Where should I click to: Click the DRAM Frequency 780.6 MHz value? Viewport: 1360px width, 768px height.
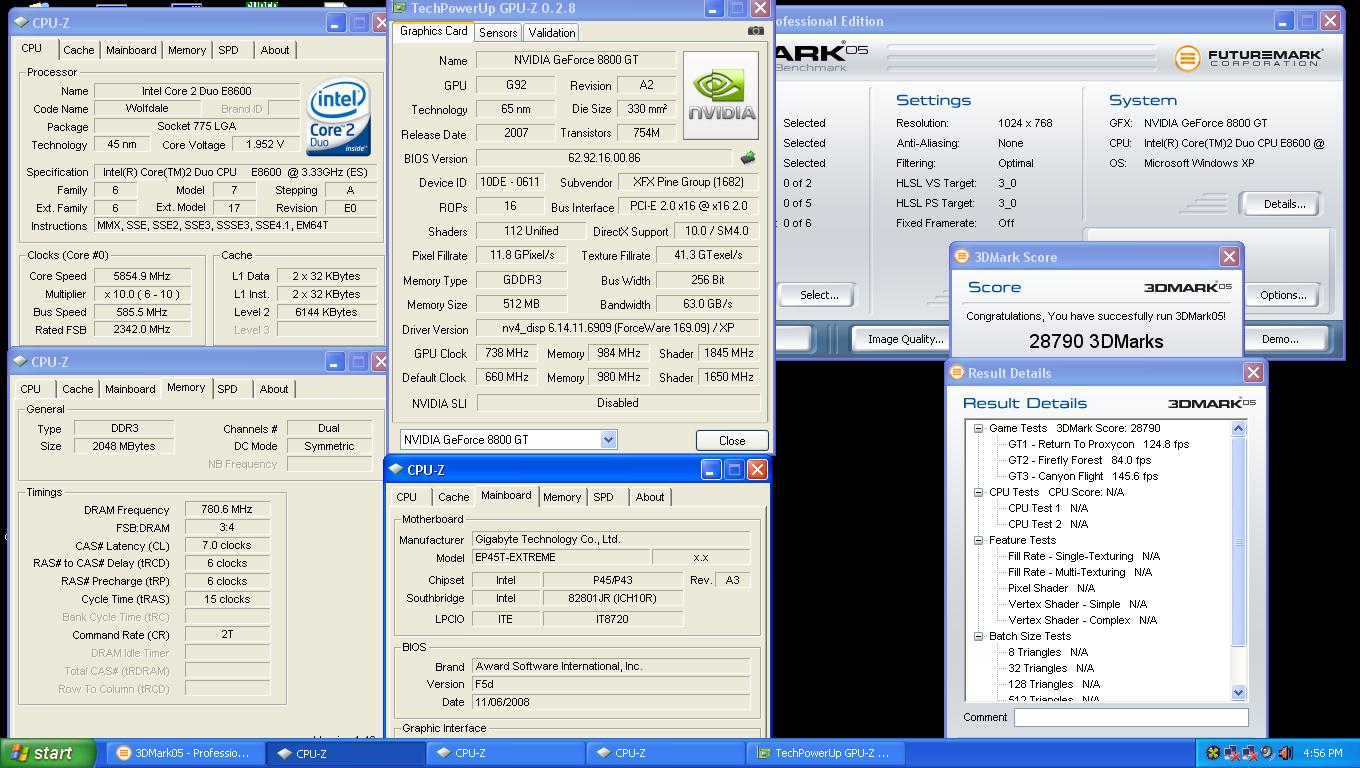coord(227,509)
